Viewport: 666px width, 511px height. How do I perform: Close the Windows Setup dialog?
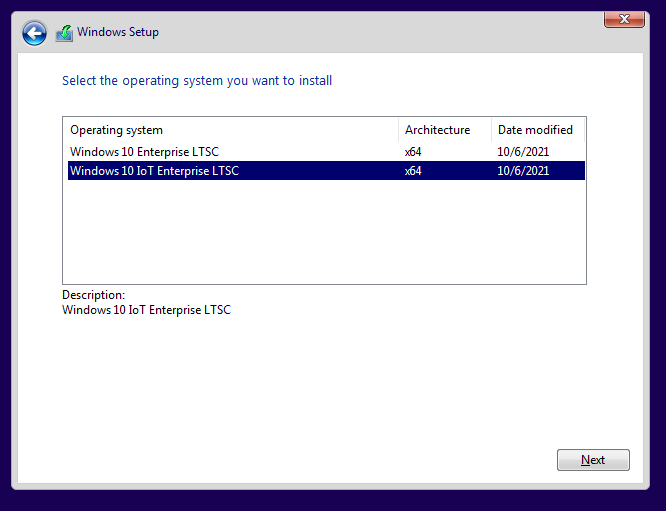point(624,20)
